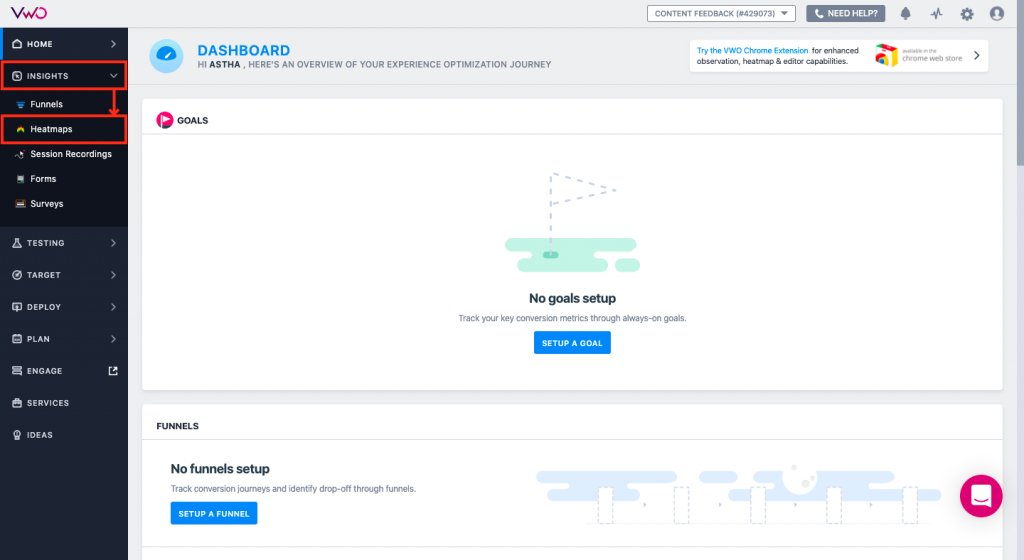Click the Chrome web store icon

click(x=886, y=55)
